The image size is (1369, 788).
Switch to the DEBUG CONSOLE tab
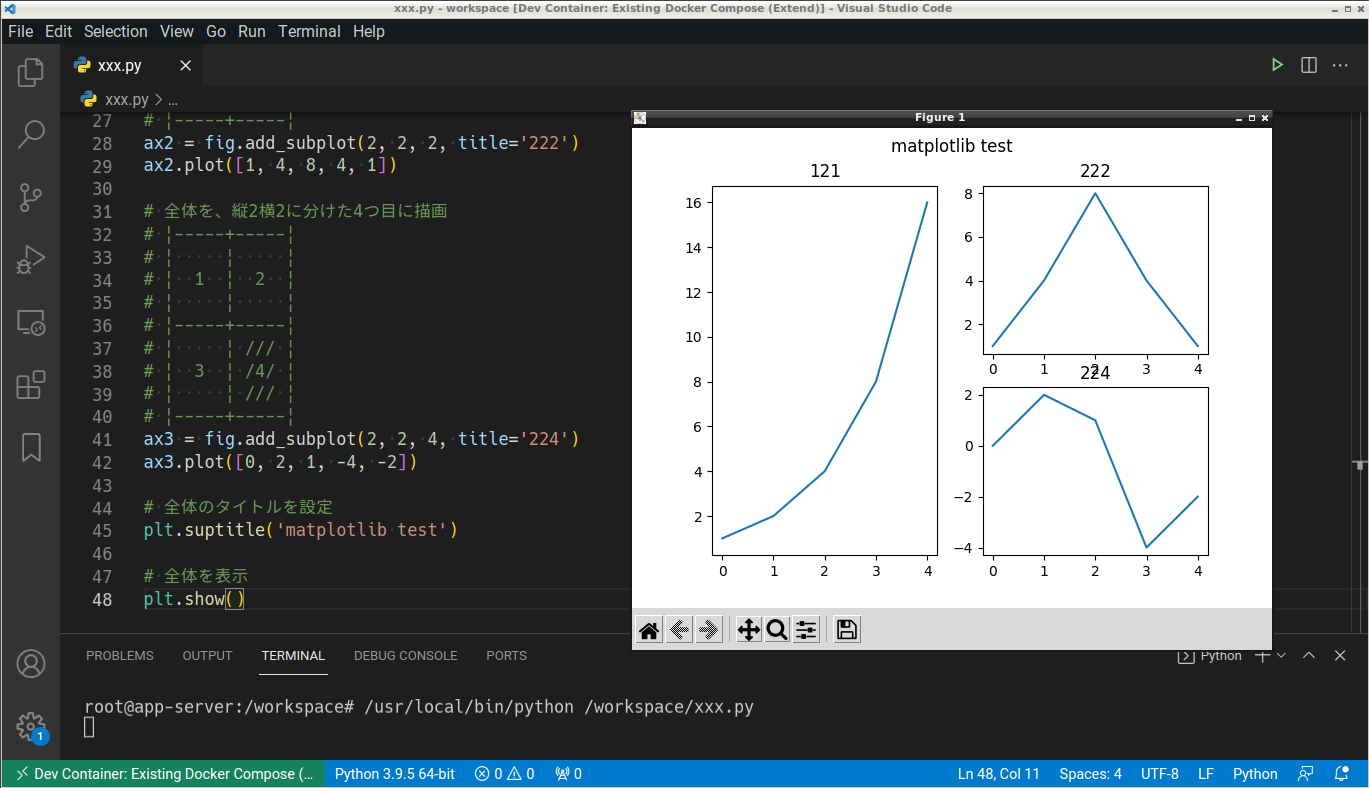[x=405, y=655]
